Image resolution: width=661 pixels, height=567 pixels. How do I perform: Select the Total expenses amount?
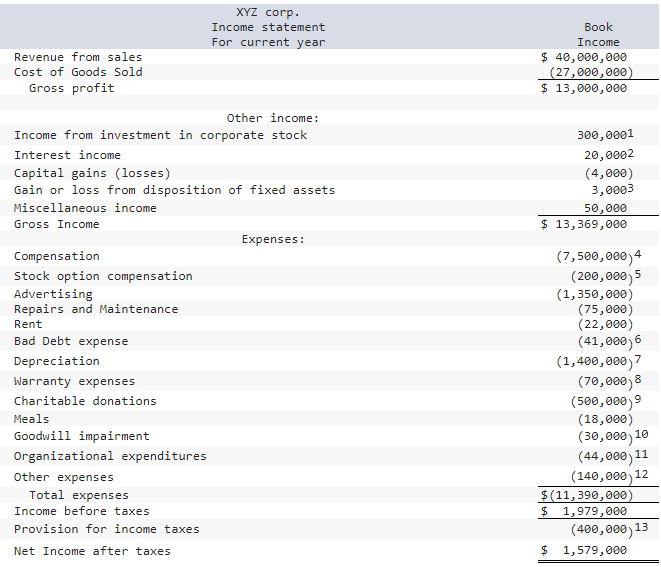point(587,495)
